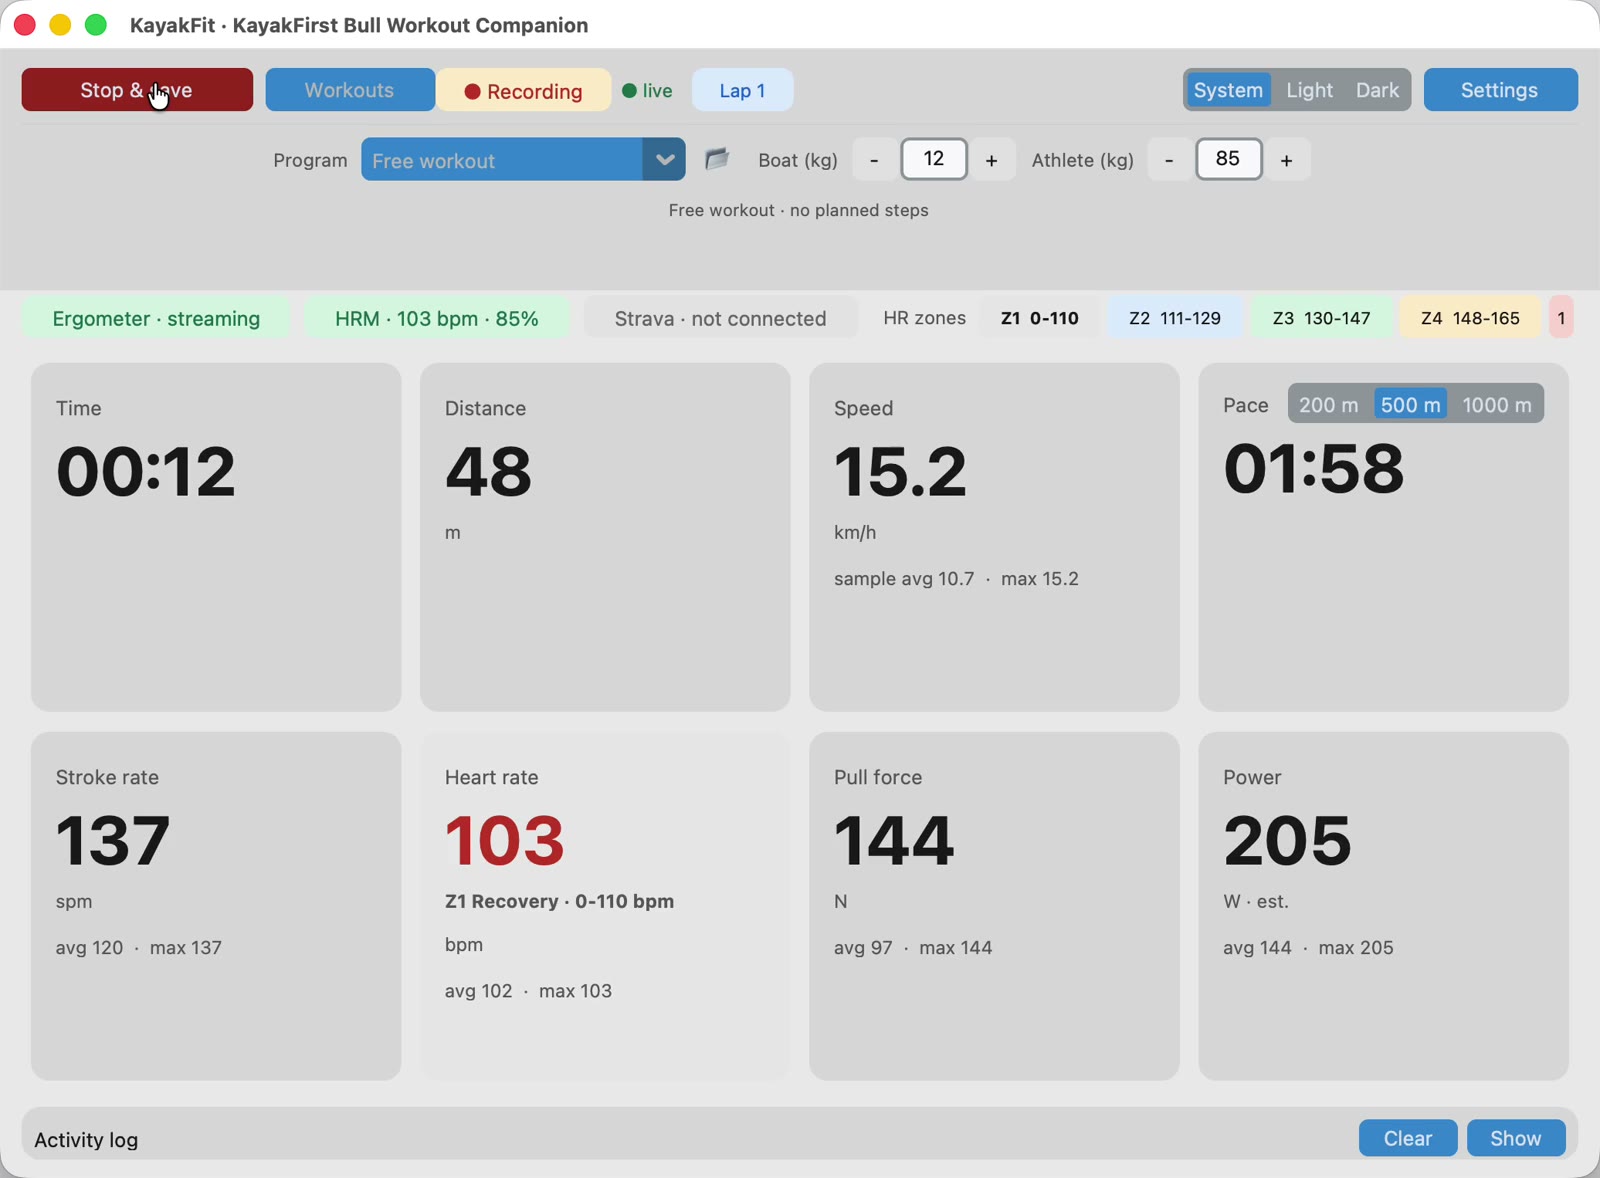Open the Workouts tab

coord(349,90)
